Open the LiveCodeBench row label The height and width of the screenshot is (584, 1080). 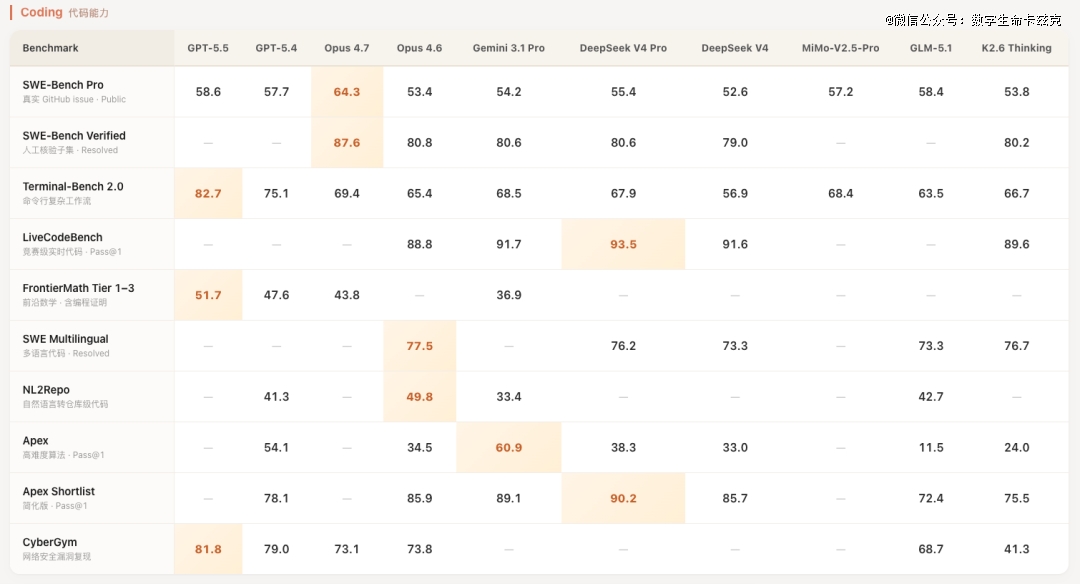click(63, 238)
